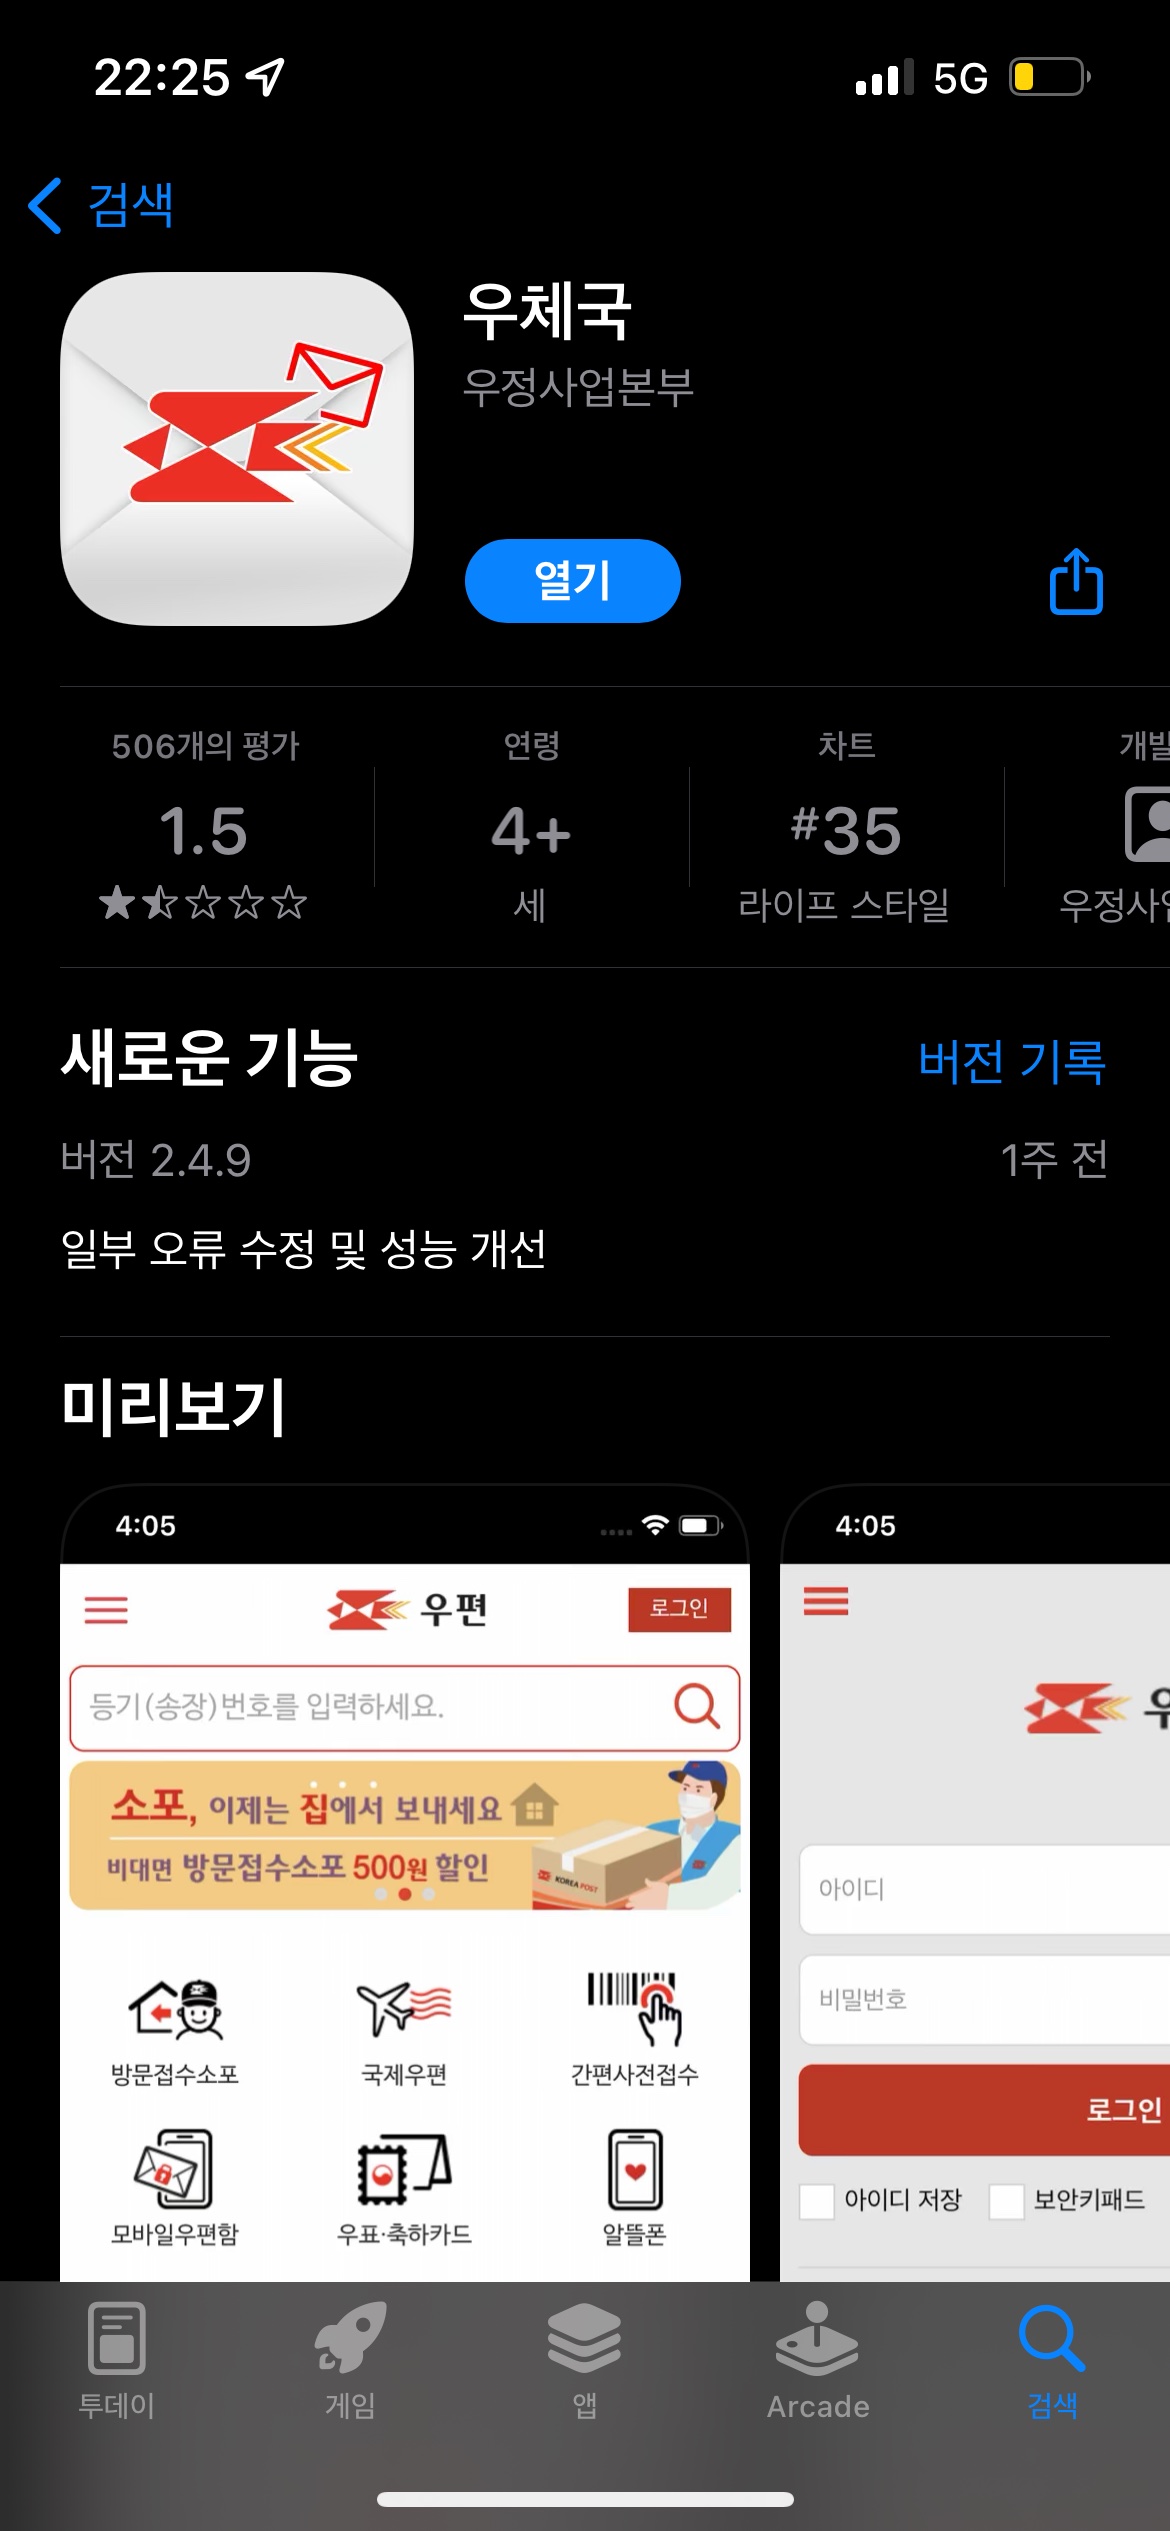Viewport: 1170px width, 2531px height.
Task: Open the 투데이 tab
Action: pos(117,2360)
